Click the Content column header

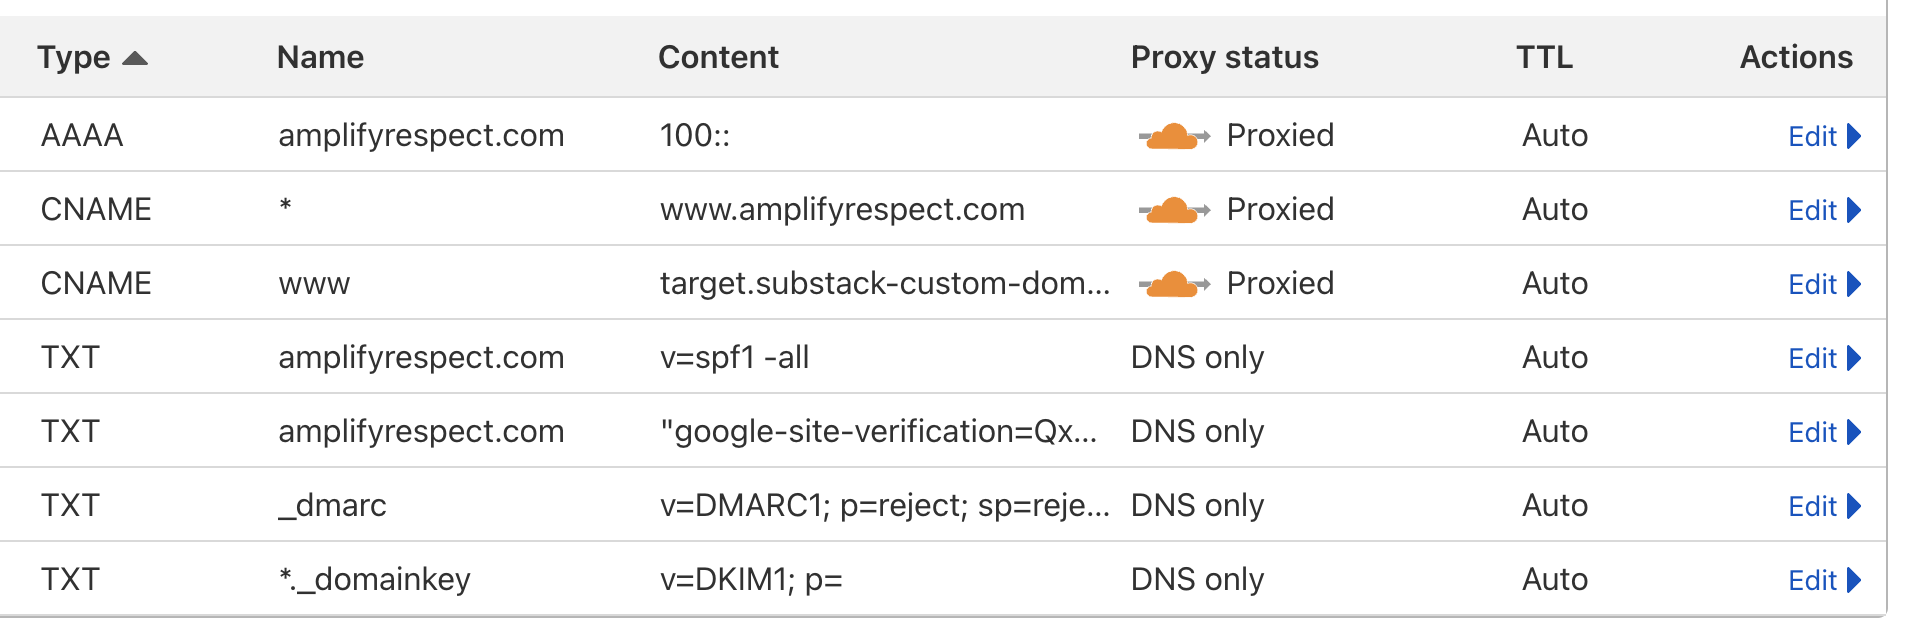[718, 57]
